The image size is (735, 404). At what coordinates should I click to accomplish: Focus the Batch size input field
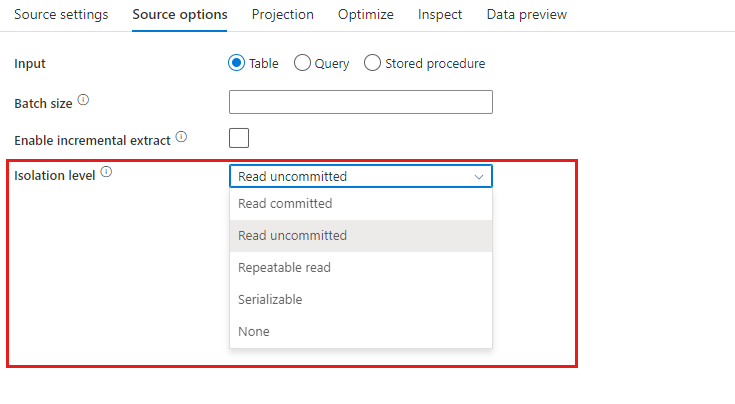[x=361, y=102]
